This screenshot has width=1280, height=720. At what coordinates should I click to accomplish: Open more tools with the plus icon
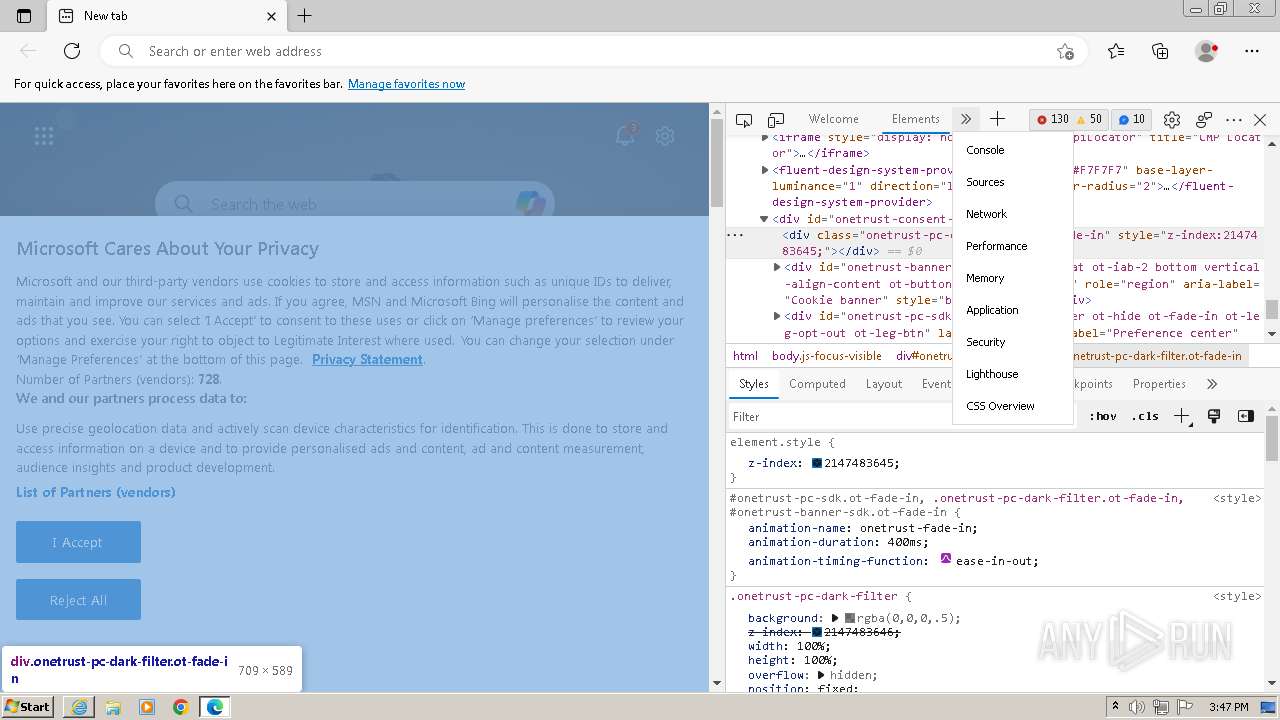[x=997, y=119]
